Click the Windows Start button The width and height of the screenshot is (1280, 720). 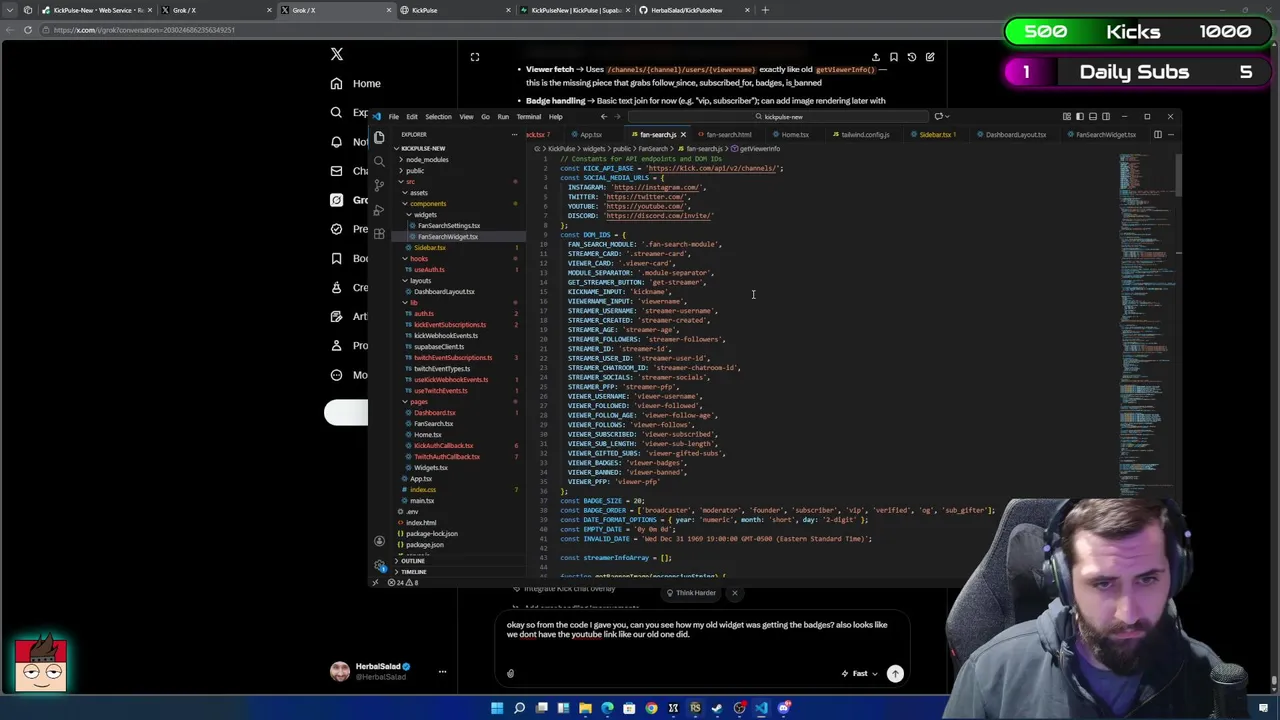pyautogui.click(x=497, y=708)
